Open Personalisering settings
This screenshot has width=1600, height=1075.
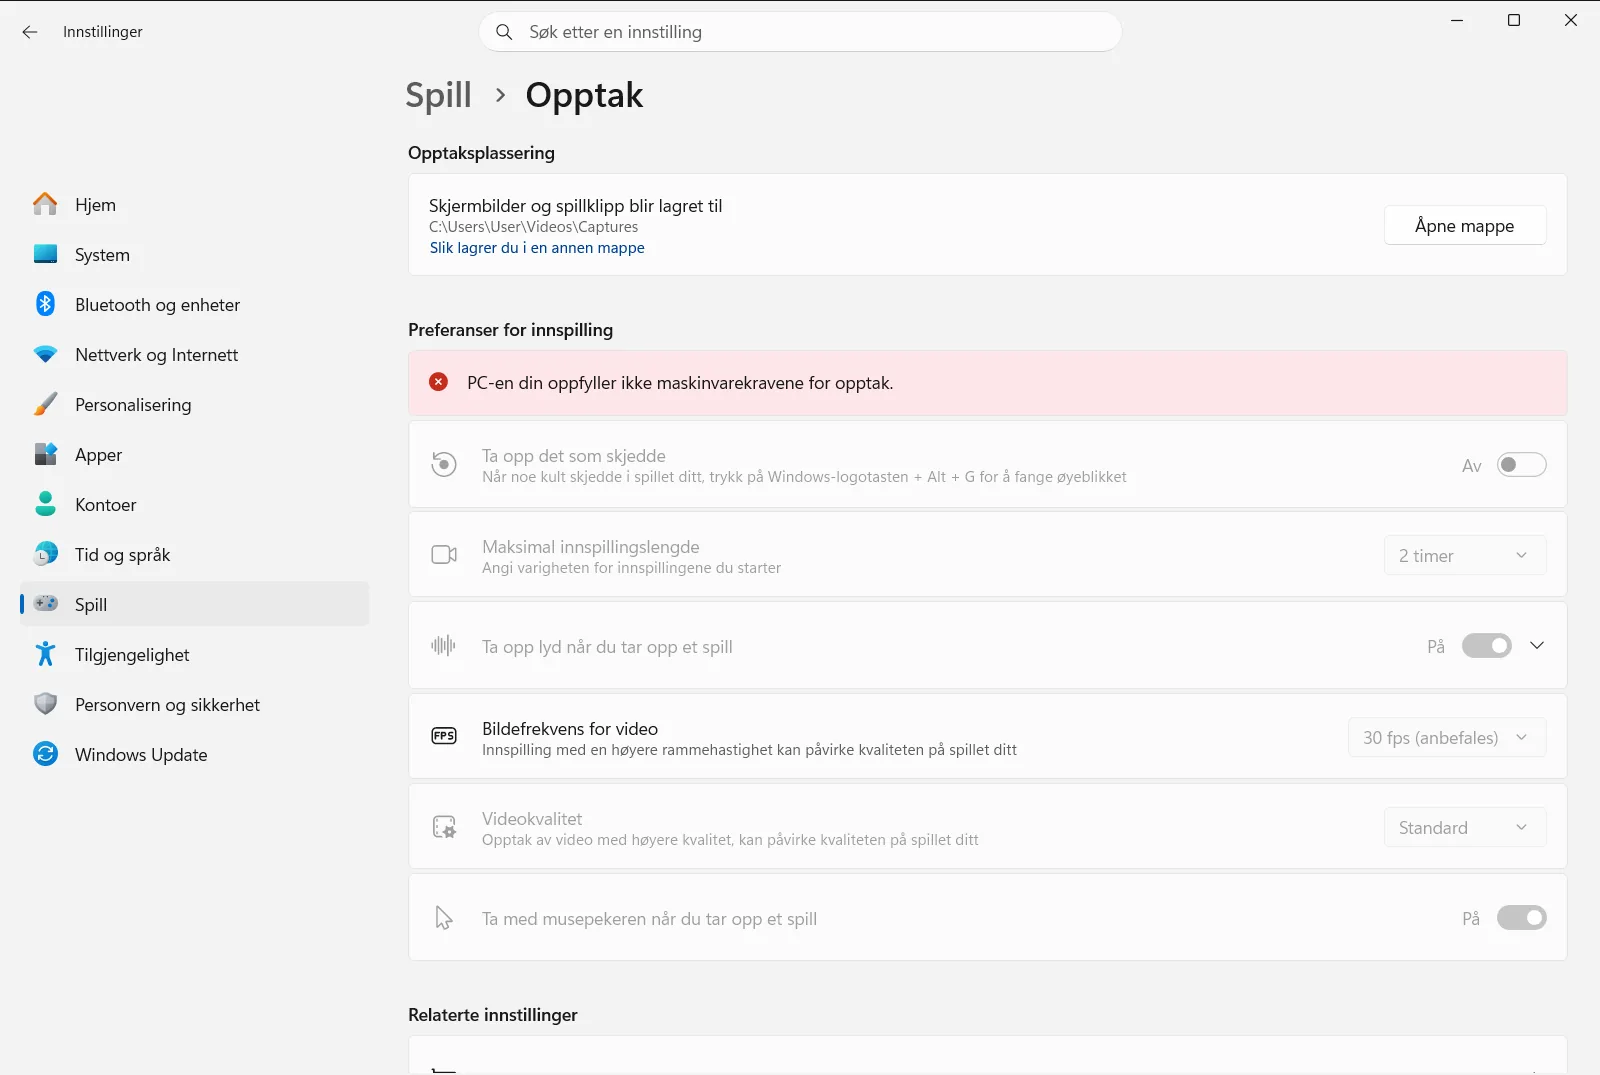coord(195,404)
